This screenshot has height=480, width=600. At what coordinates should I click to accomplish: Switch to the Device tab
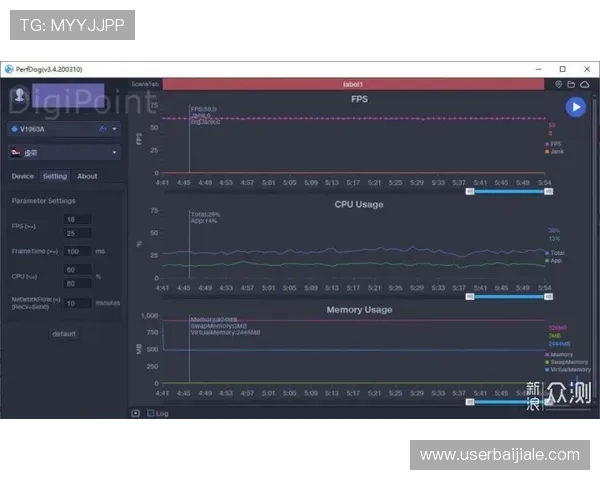point(22,176)
